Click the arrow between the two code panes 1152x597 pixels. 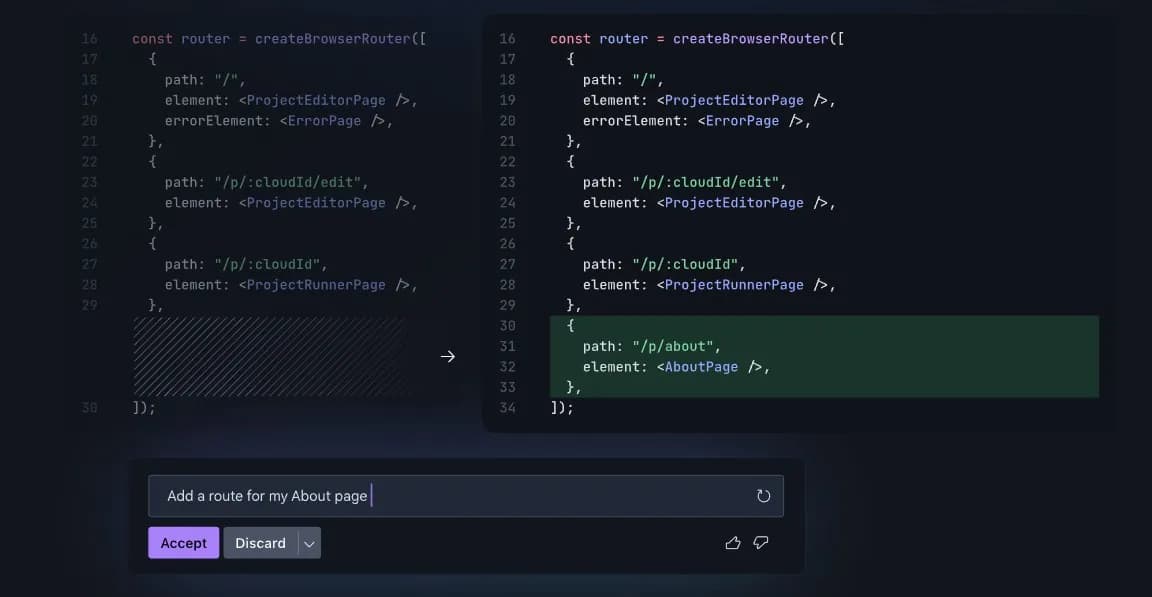point(448,356)
